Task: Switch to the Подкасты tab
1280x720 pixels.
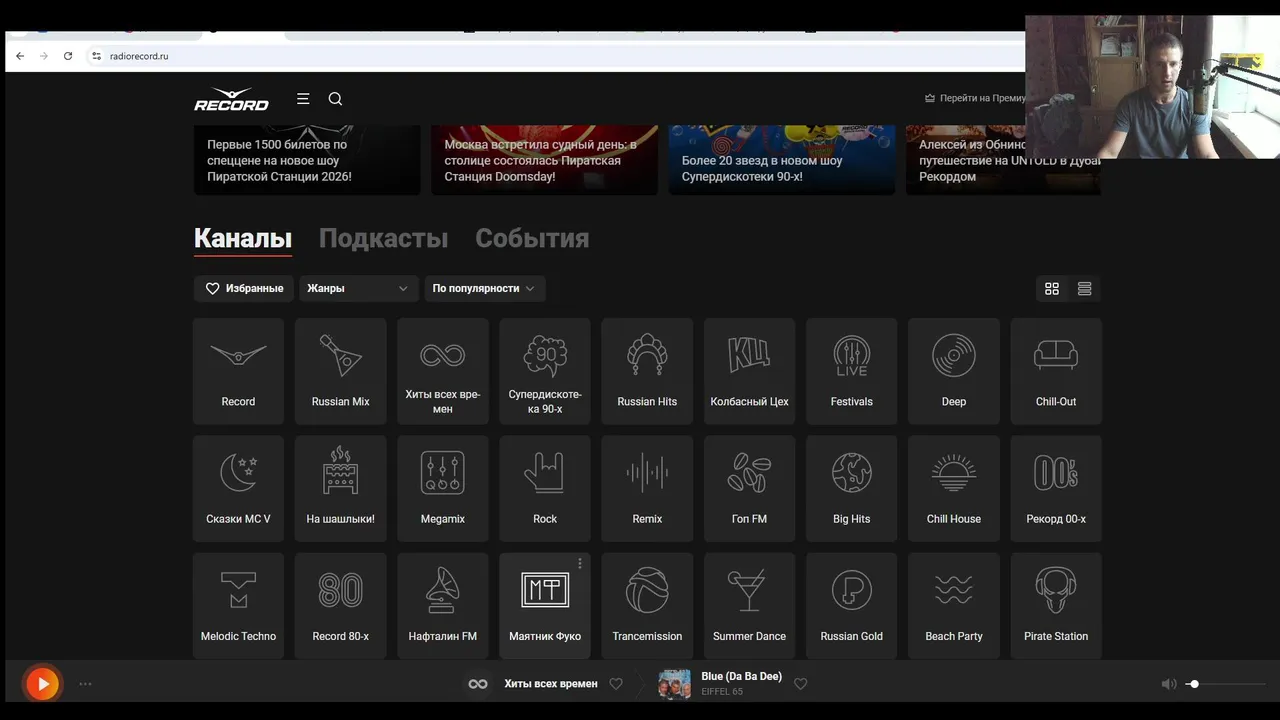Action: pyautogui.click(x=383, y=238)
